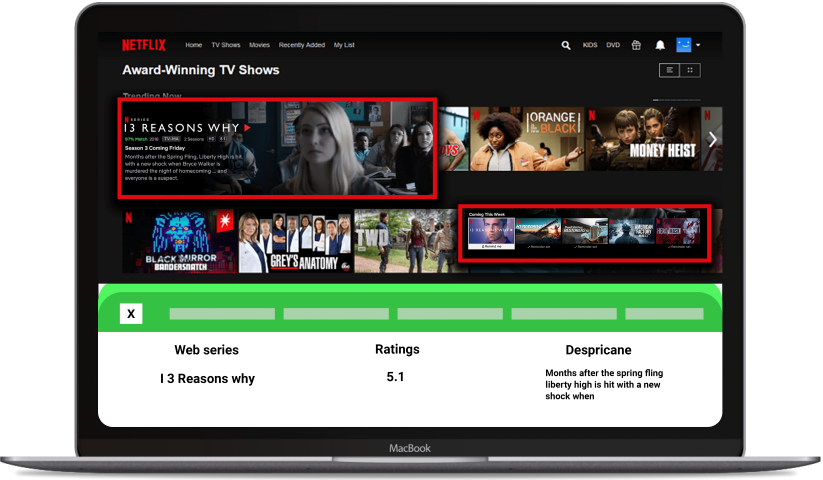Open the gift icon in header

(636, 45)
